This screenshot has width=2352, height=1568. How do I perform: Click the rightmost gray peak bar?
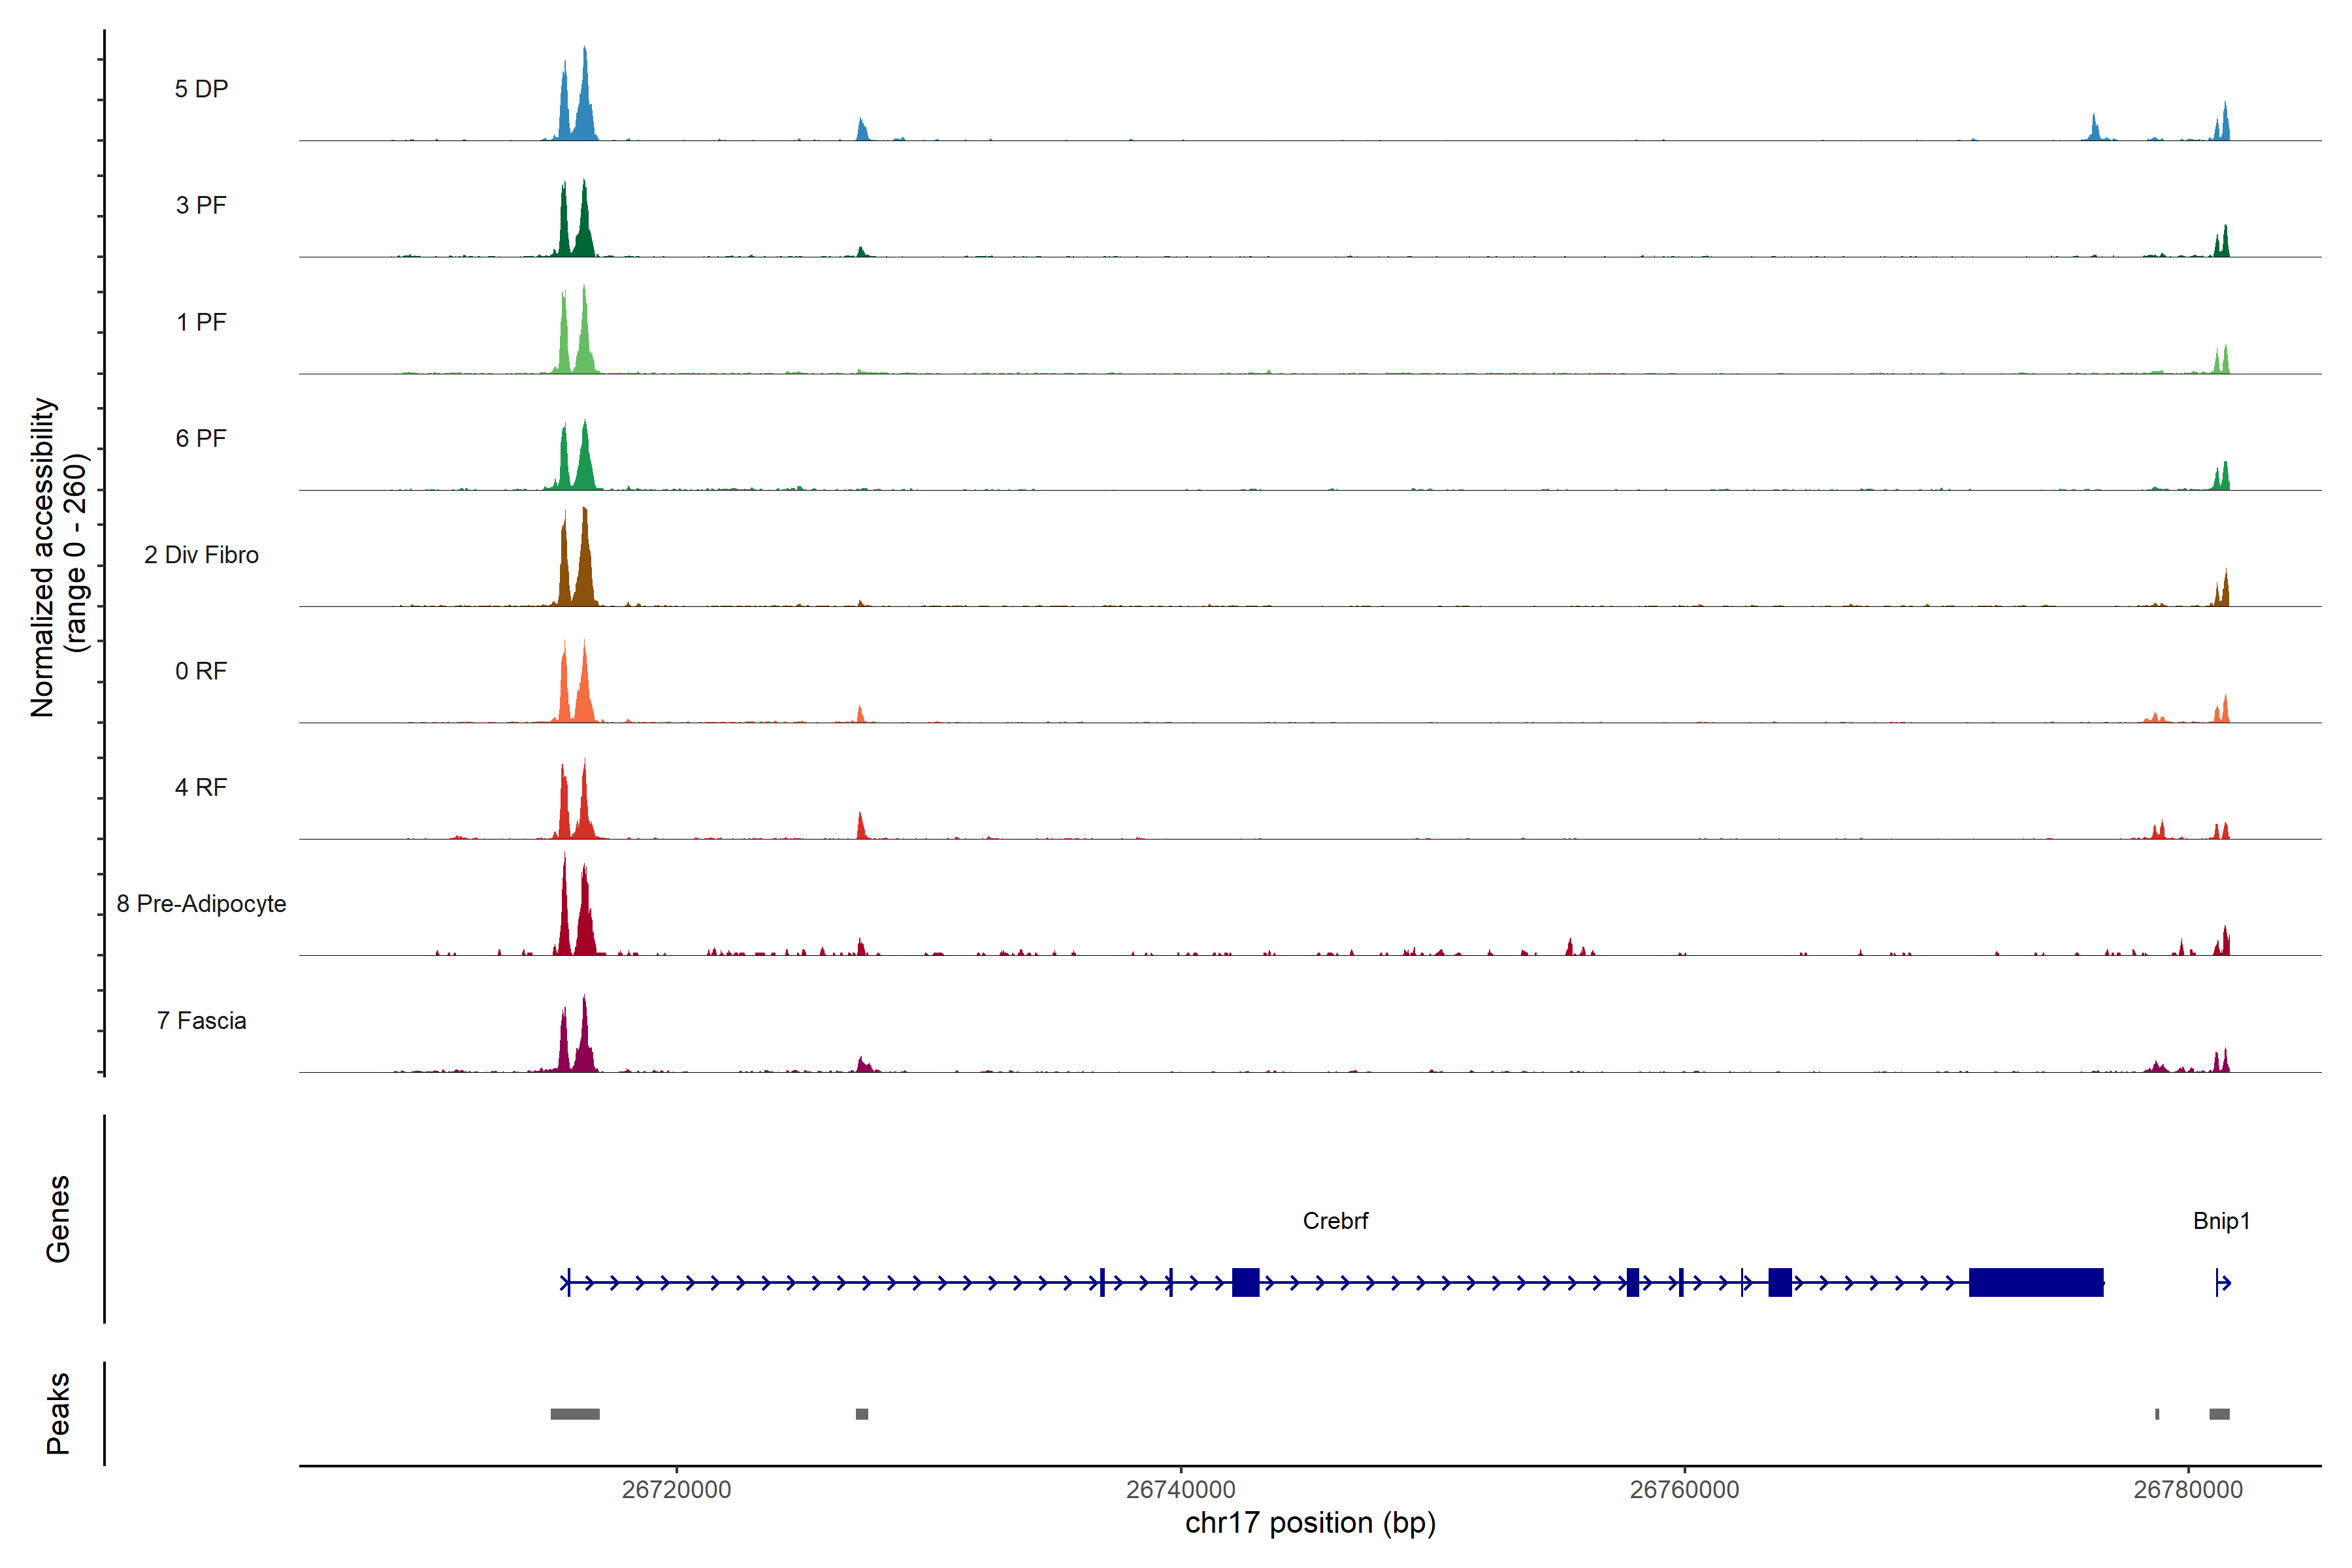(x=2219, y=1414)
